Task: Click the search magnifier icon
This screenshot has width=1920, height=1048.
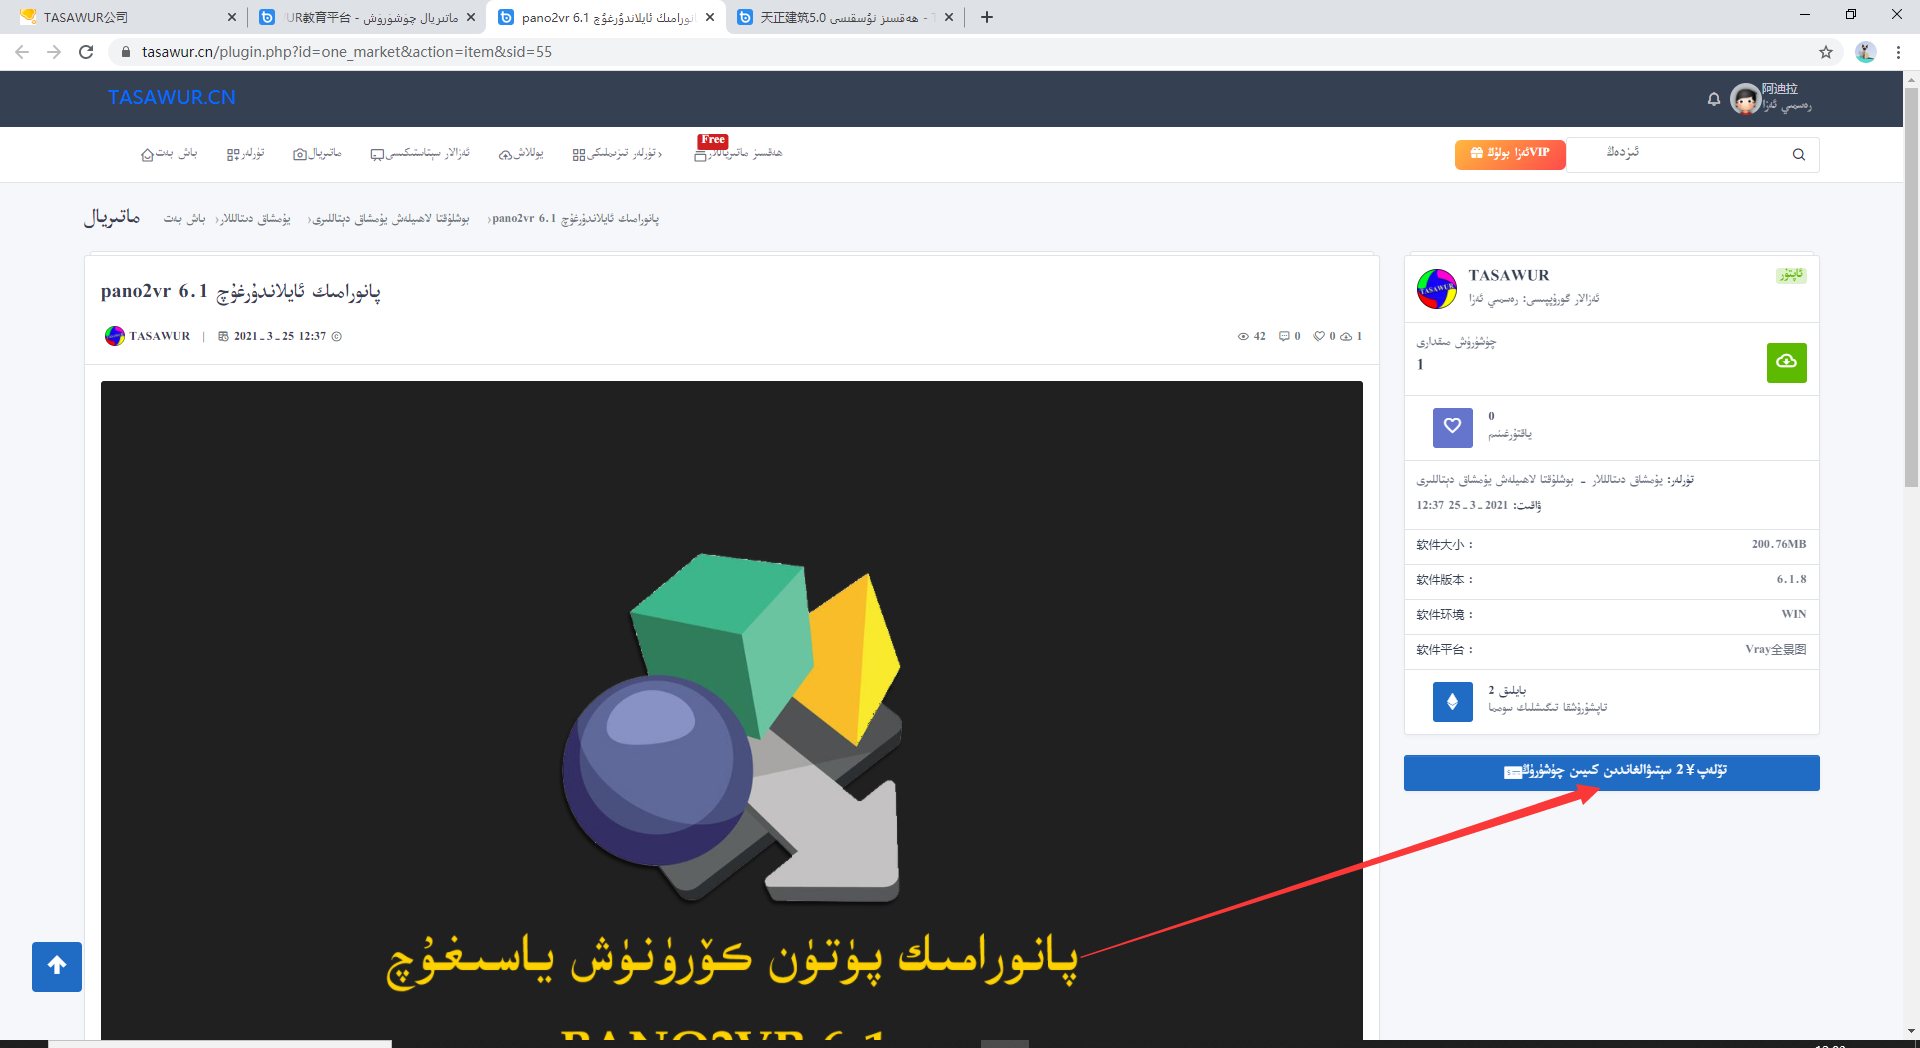Action: point(1798,154)
